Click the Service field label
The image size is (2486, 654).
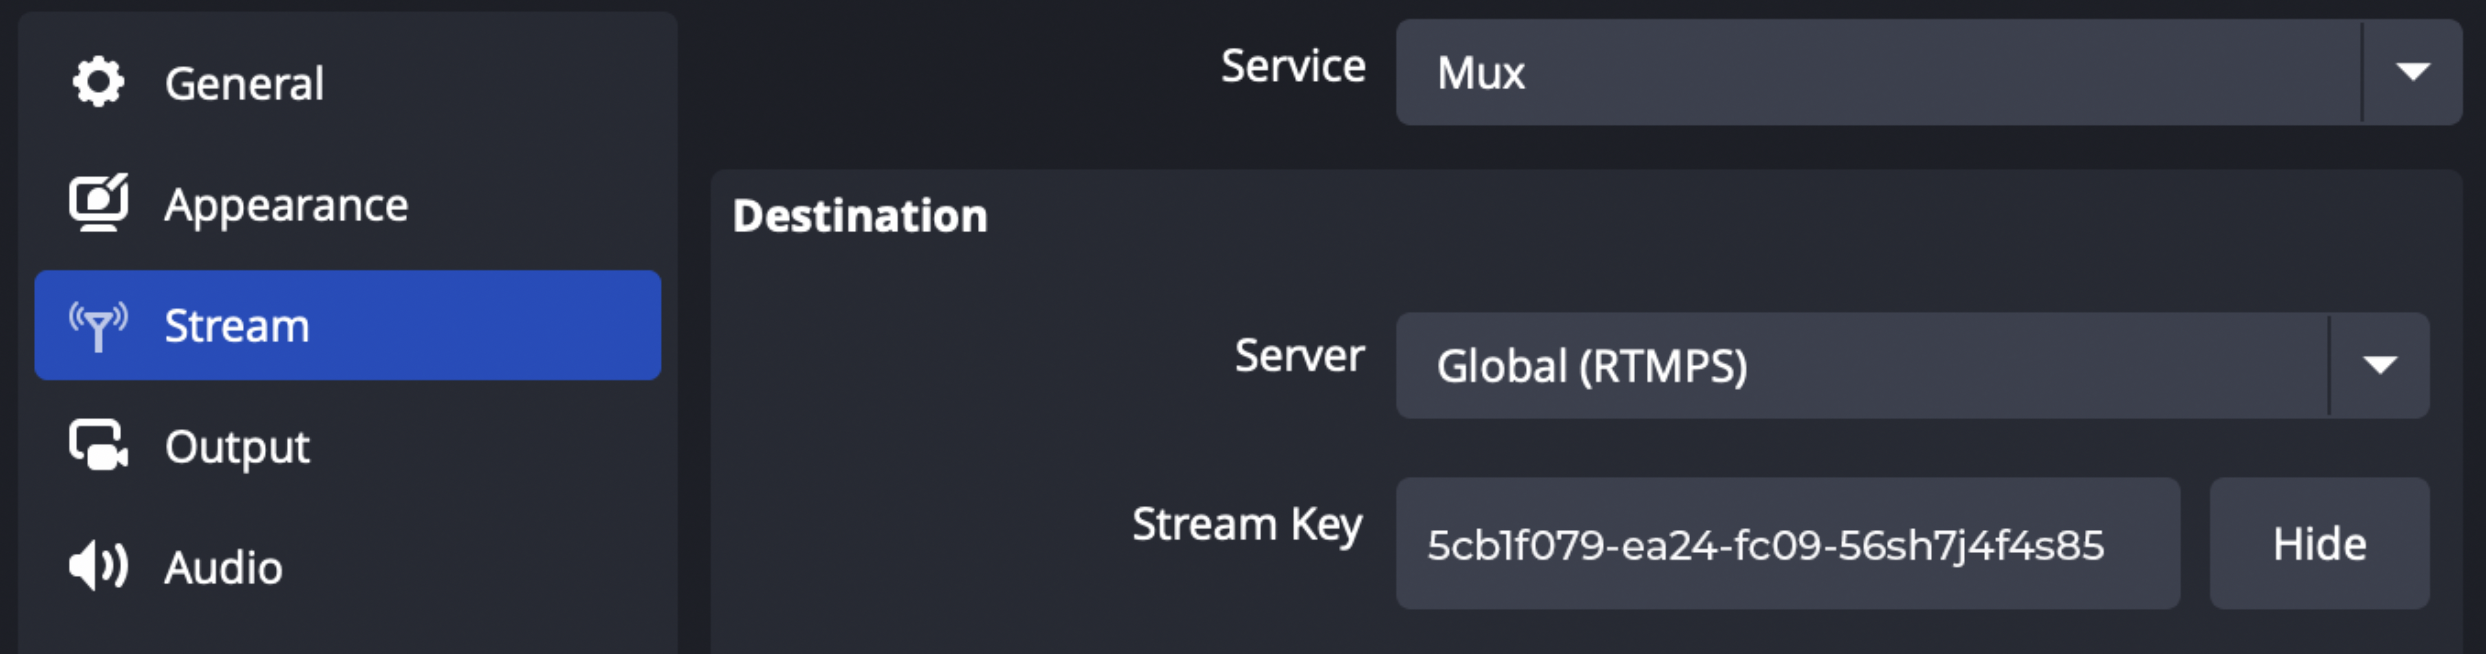pos(1292,67)
